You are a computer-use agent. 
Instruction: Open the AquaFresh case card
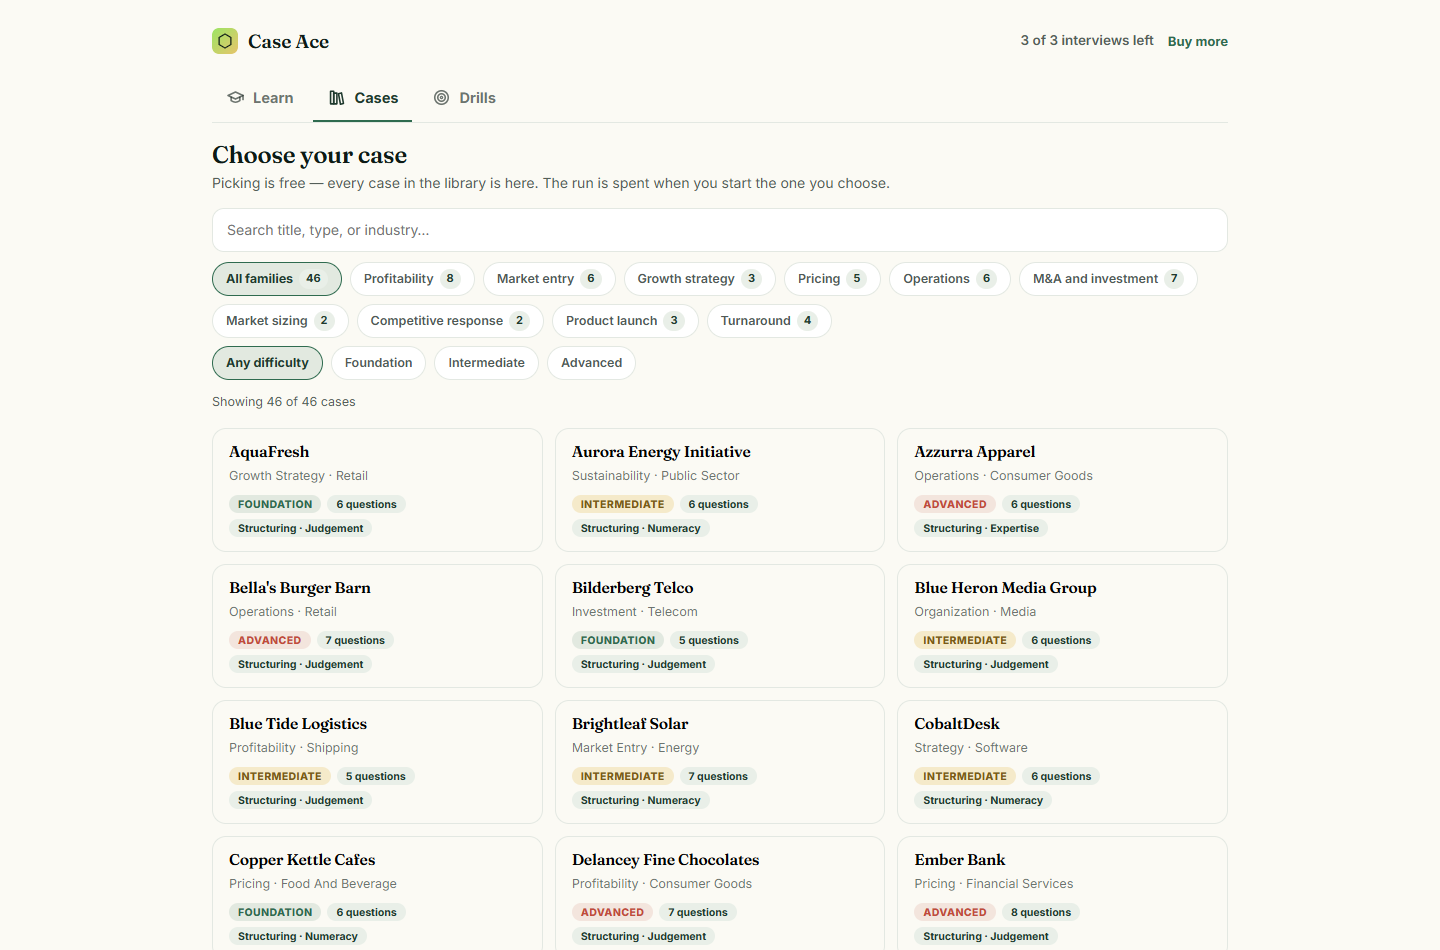377,490
